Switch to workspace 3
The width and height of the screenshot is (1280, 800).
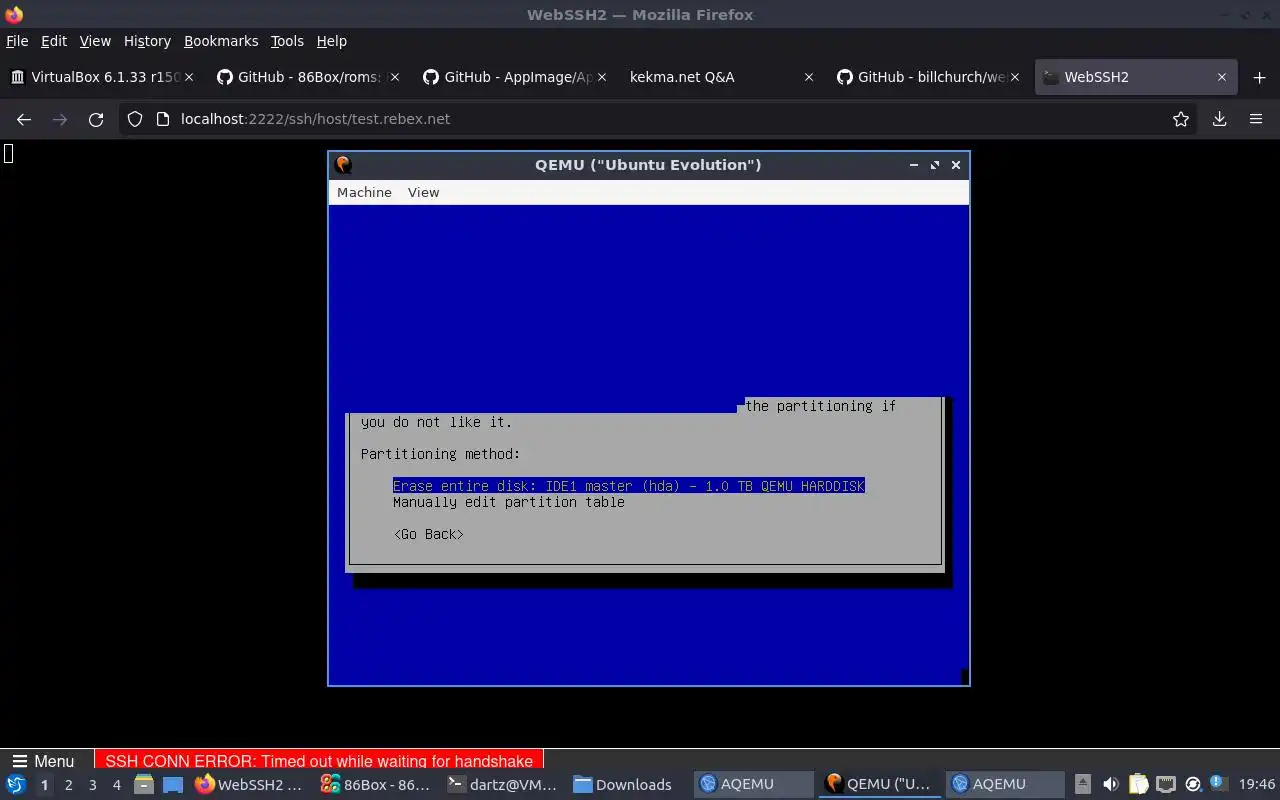[x=92, y=785]
